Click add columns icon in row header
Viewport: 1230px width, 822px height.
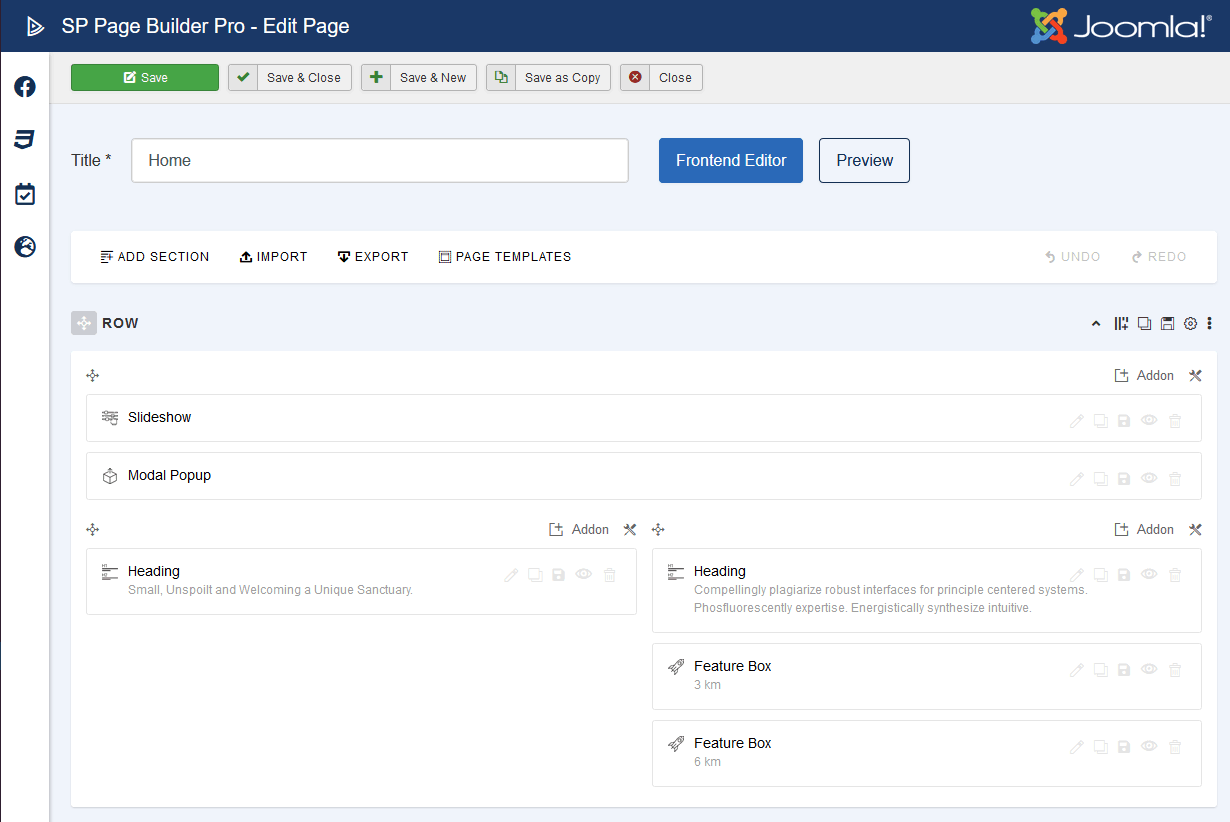coord(1121,323)
